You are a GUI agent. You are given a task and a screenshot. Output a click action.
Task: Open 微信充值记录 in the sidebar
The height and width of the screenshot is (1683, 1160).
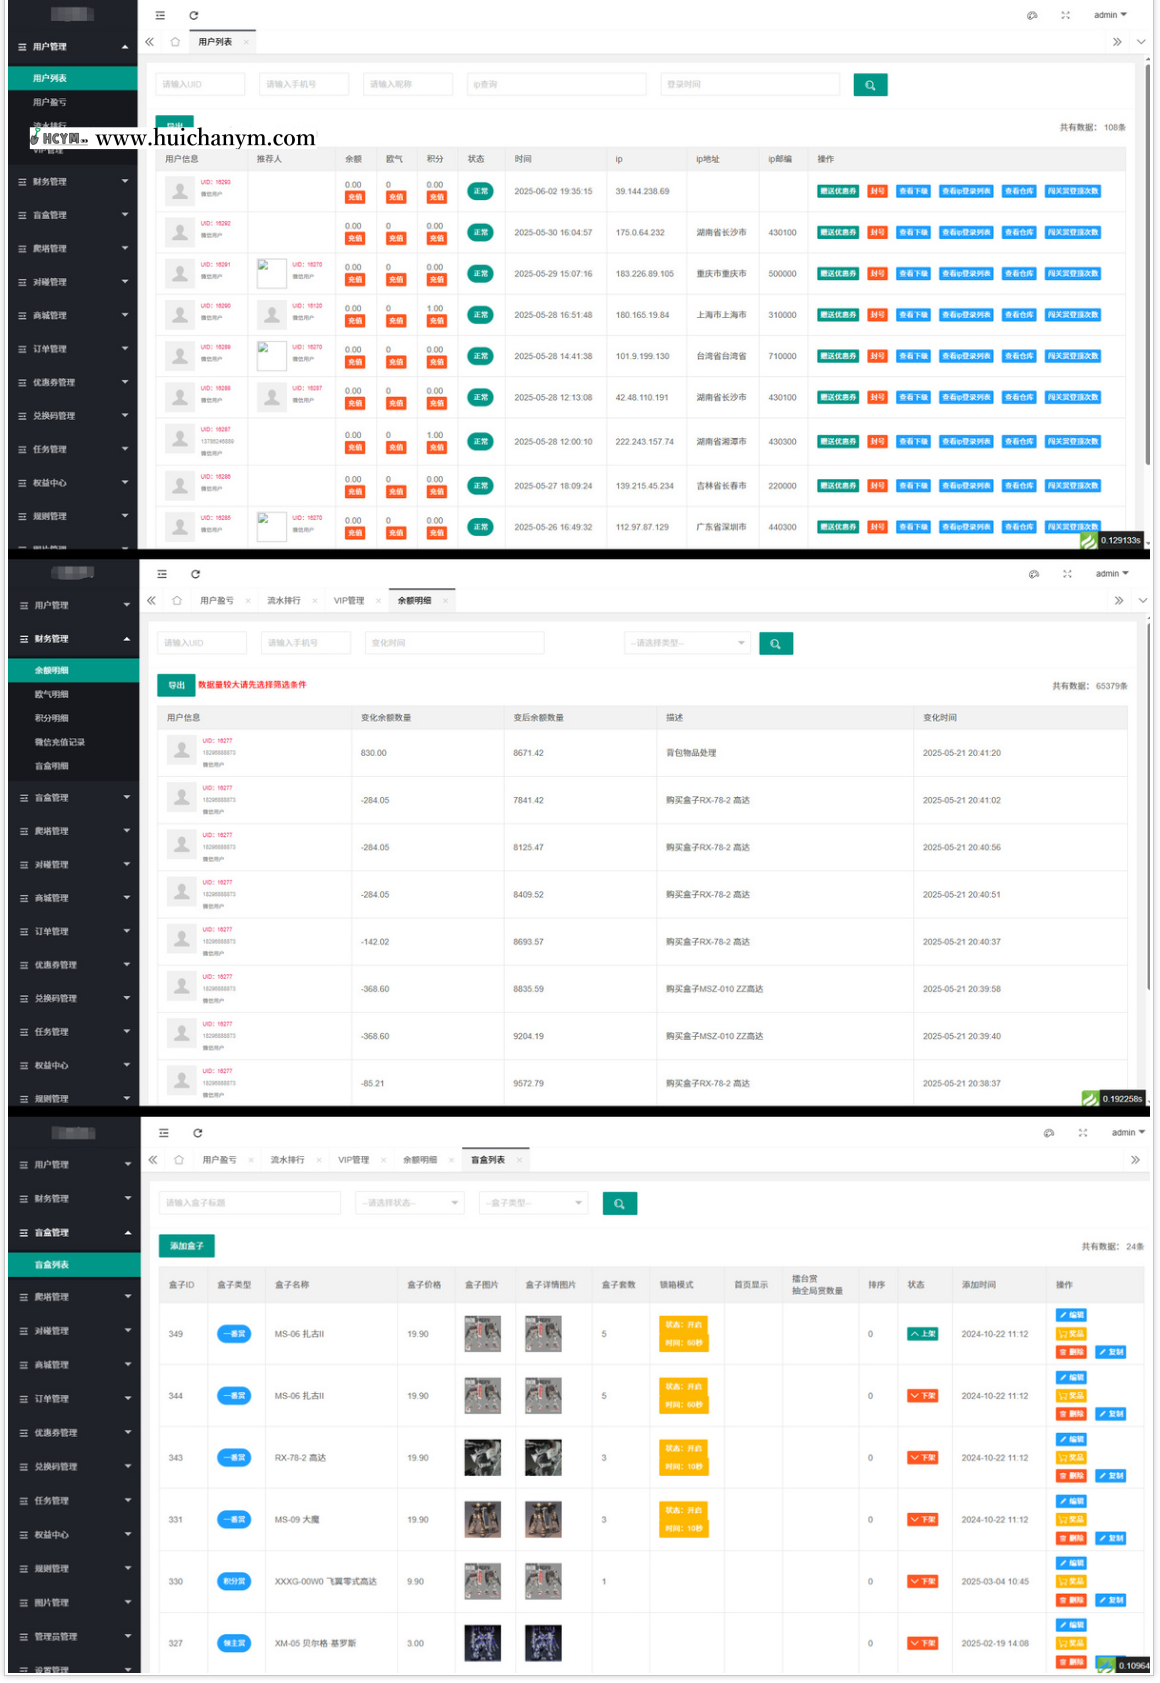click(x=60, y=742)
